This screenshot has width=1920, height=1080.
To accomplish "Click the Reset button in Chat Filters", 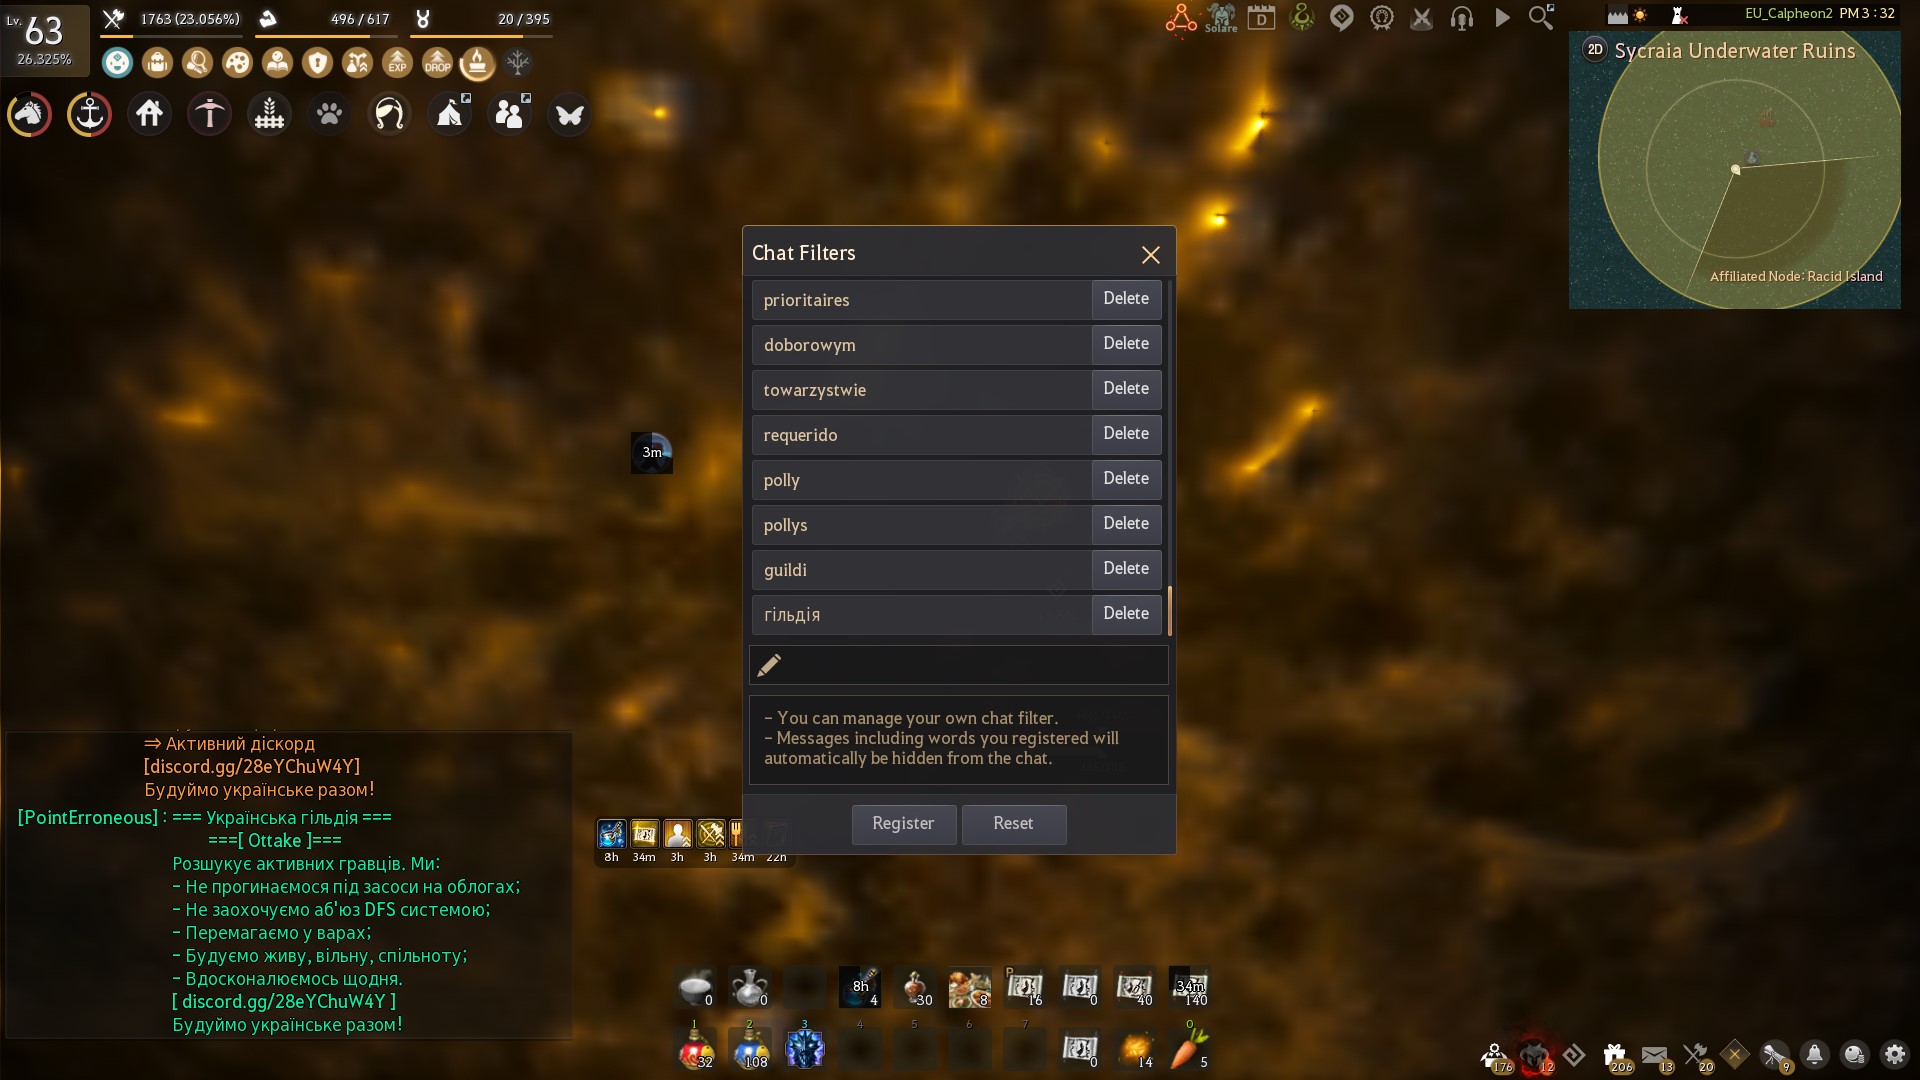I will (x=1013, y=824).
